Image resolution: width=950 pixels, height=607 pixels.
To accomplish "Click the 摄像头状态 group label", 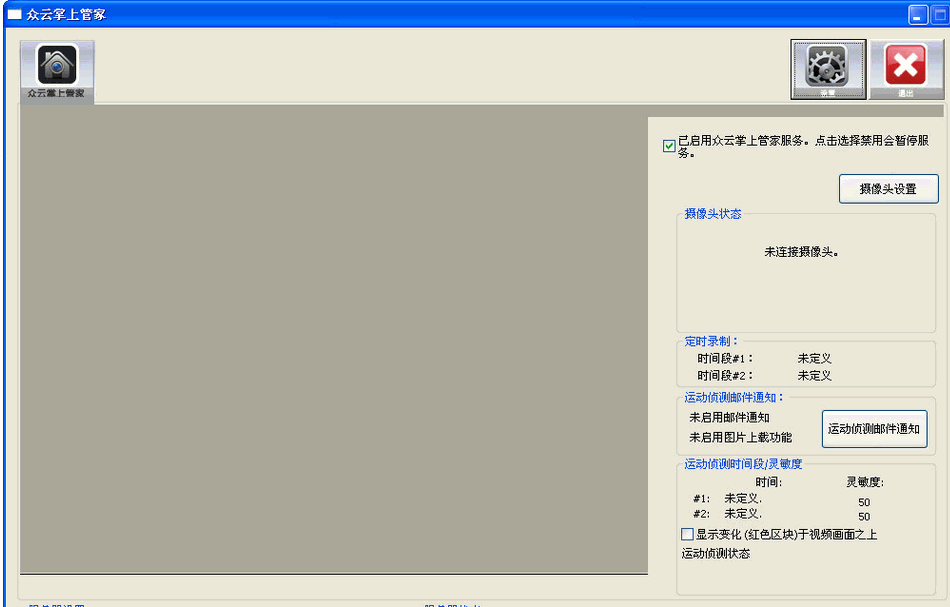I will [712, 214].
